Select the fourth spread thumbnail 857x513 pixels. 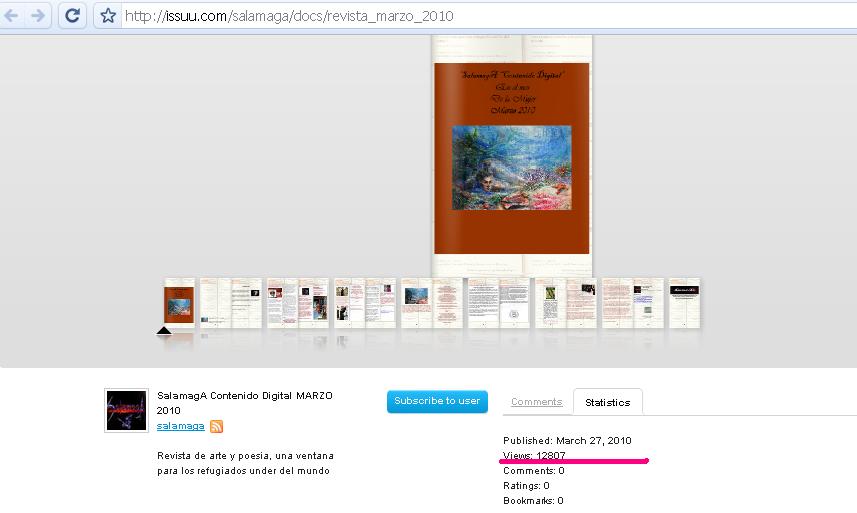tap(365, 303)
